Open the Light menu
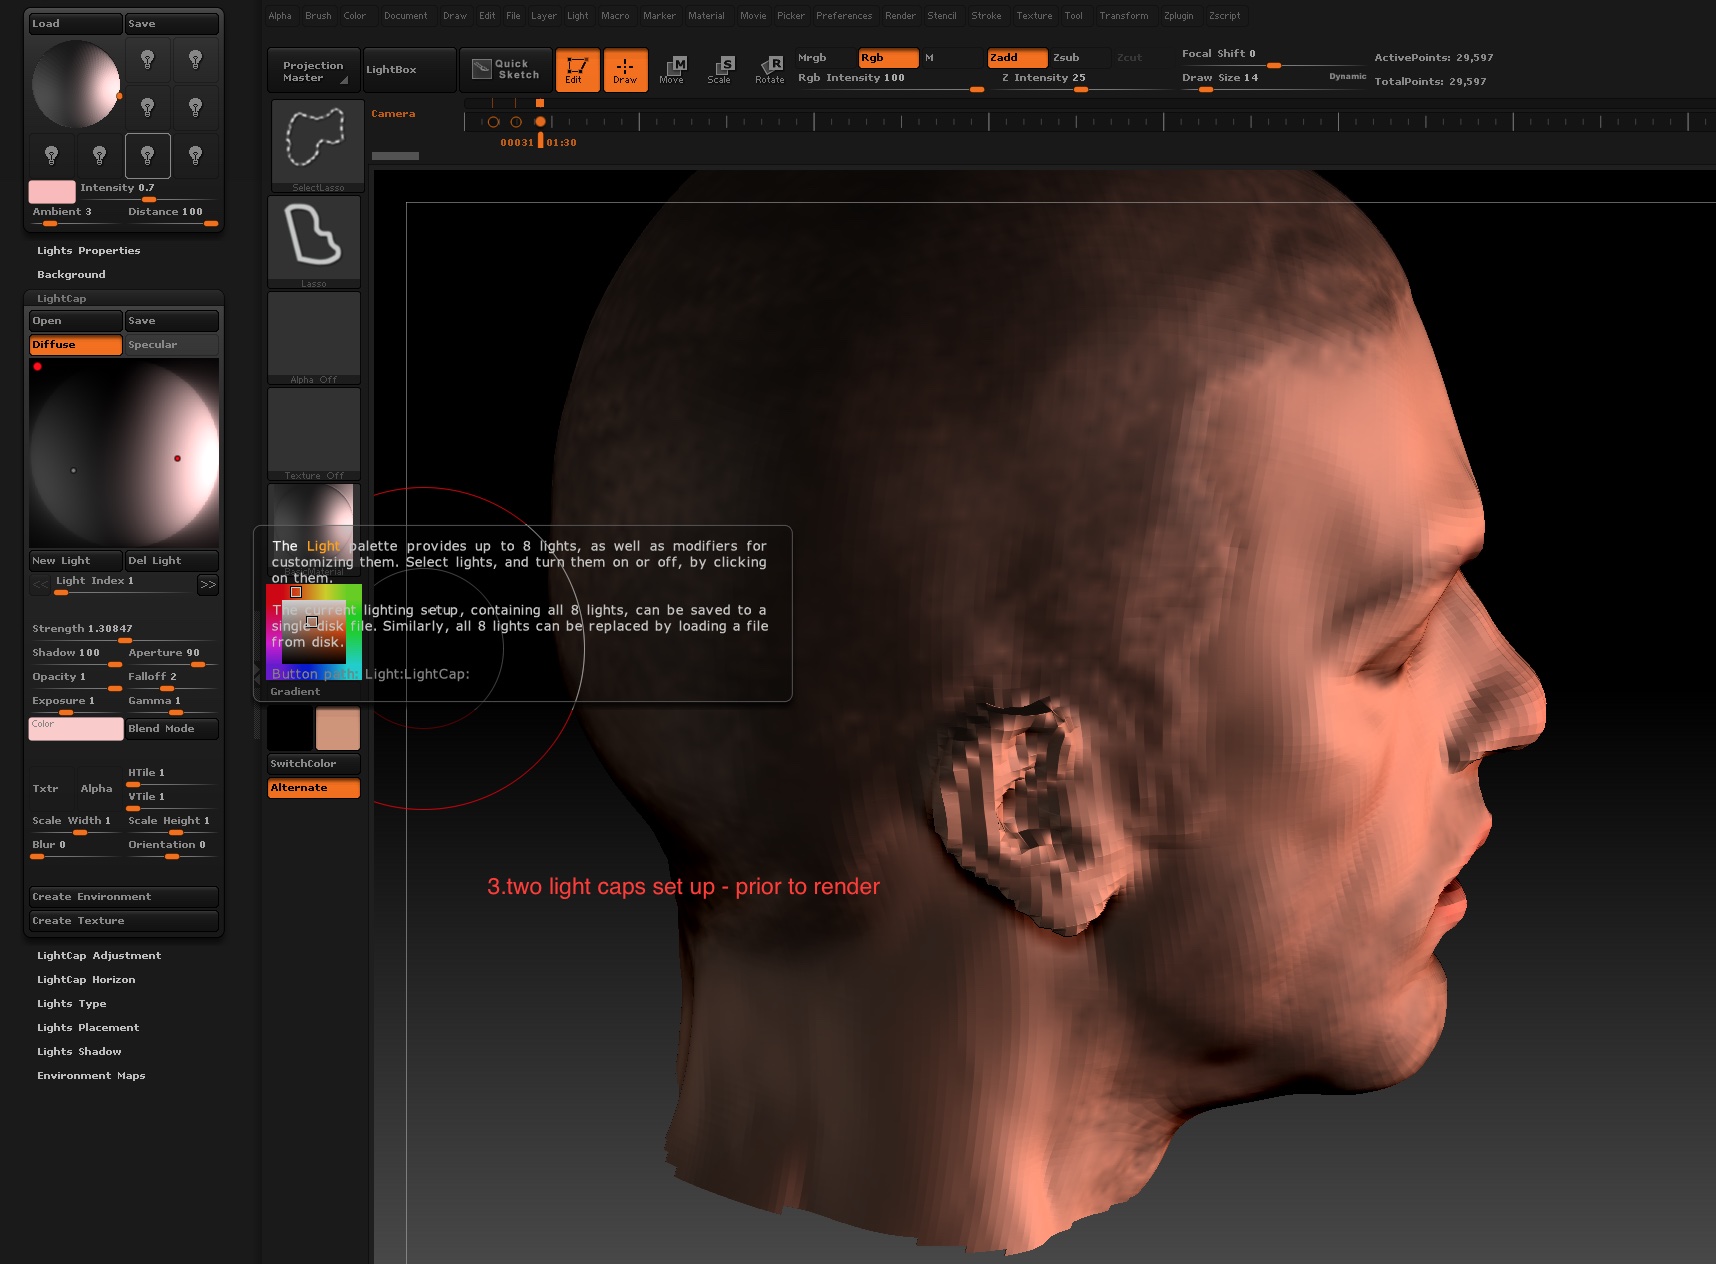 point(578,16)
